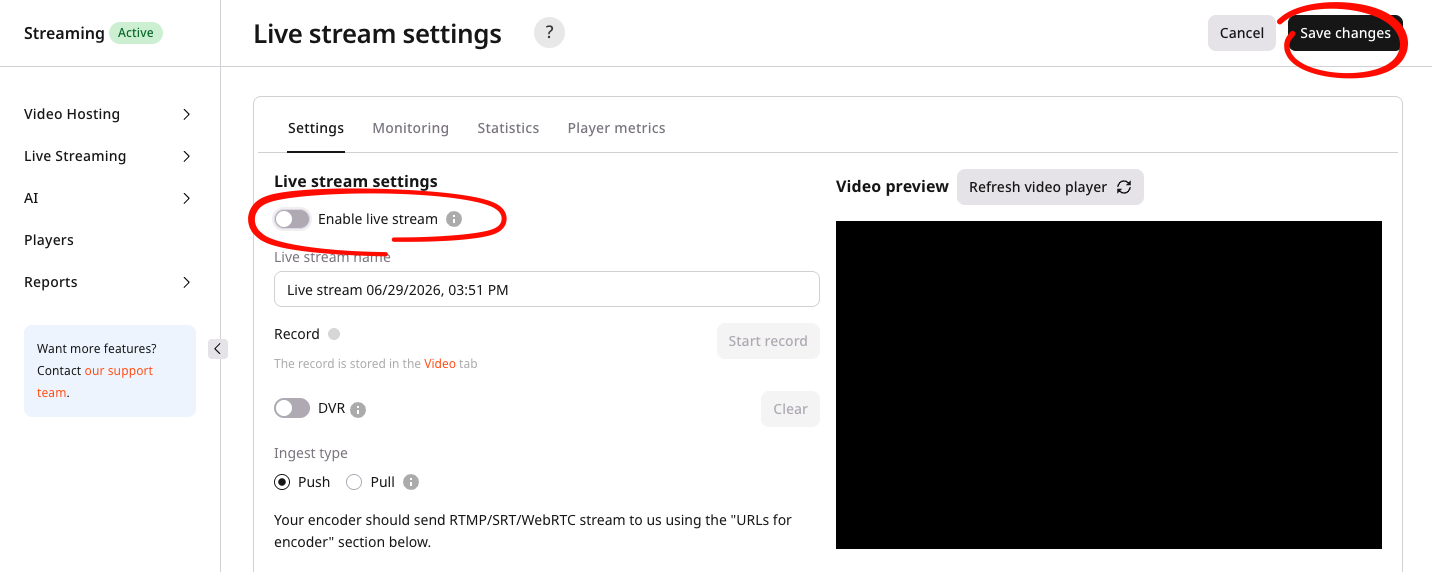The width and height of the screenshot is (1432, 572).
Task: Select the Pull ingest type
Action: point(354,482)
